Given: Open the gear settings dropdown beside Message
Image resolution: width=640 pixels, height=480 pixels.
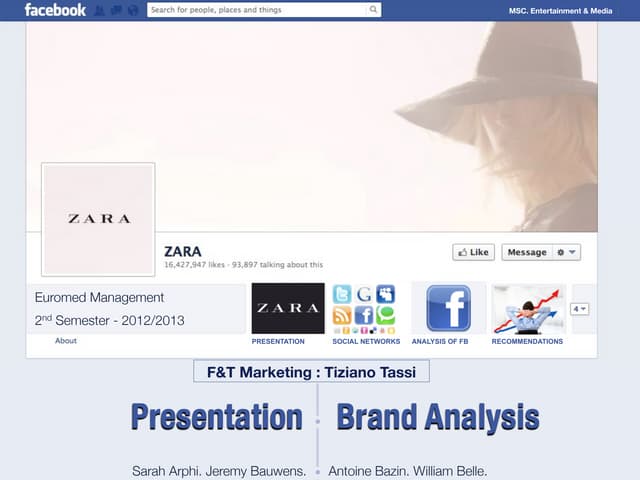Looking at the screenshot, I should (567, 252).
